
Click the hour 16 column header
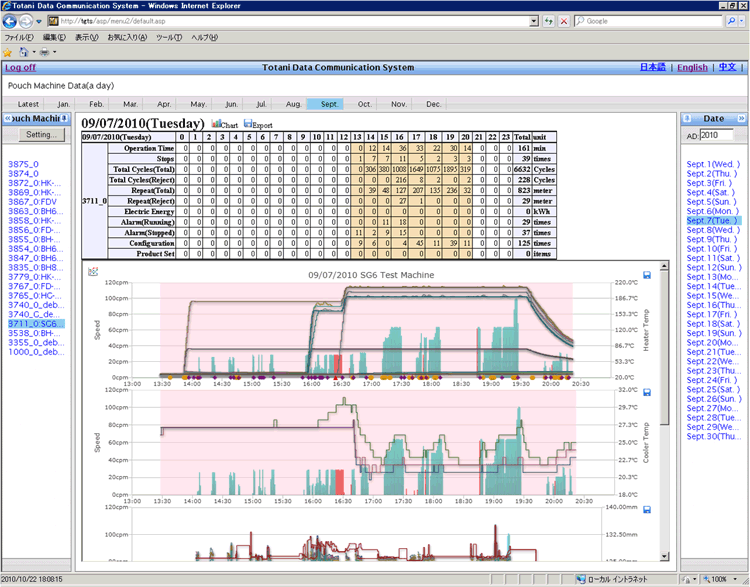(x=399, y=137)
